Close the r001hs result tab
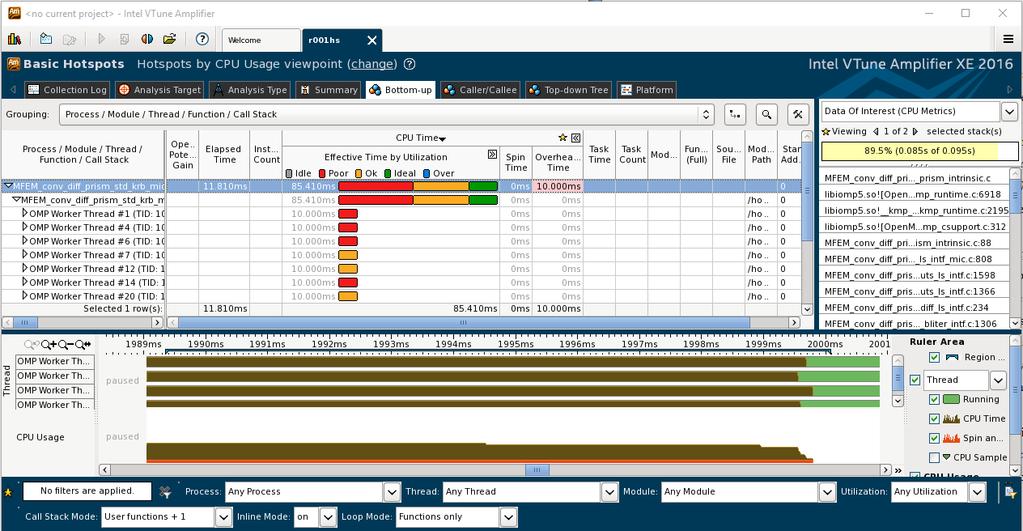Viewport: 1023px width, 531px height. [x=372, y=40]
